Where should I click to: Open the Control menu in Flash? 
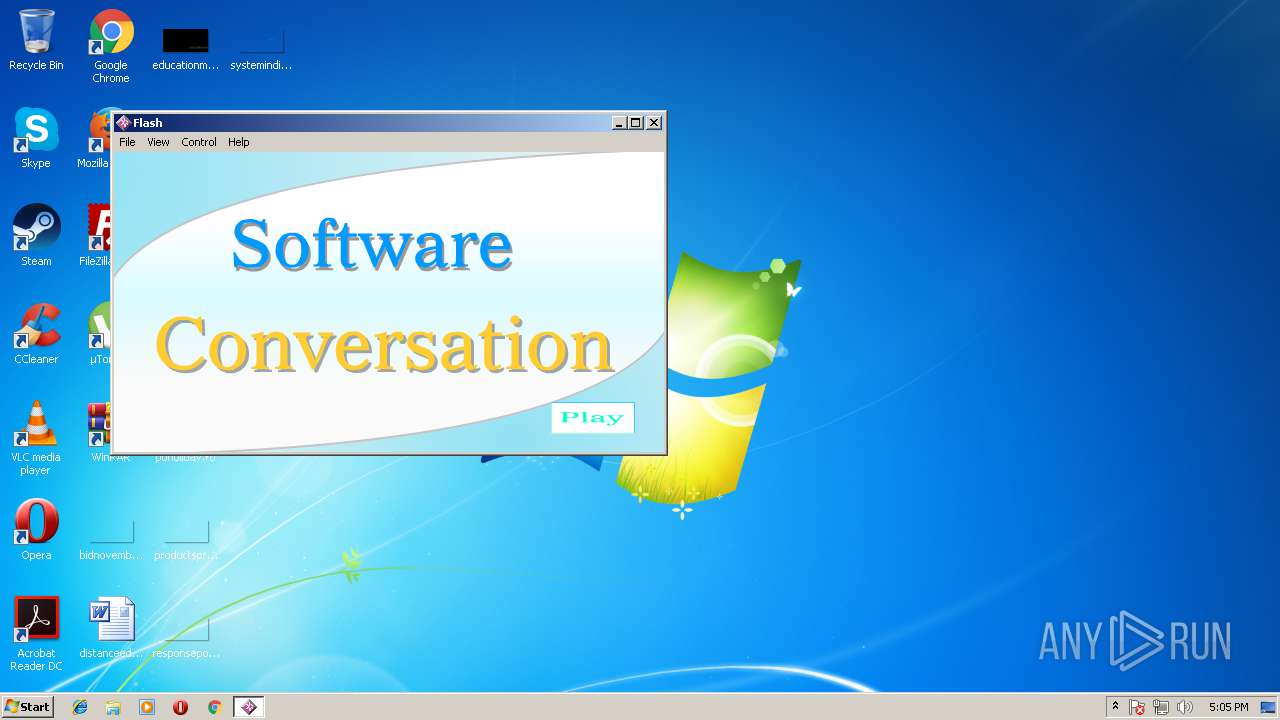199,142
